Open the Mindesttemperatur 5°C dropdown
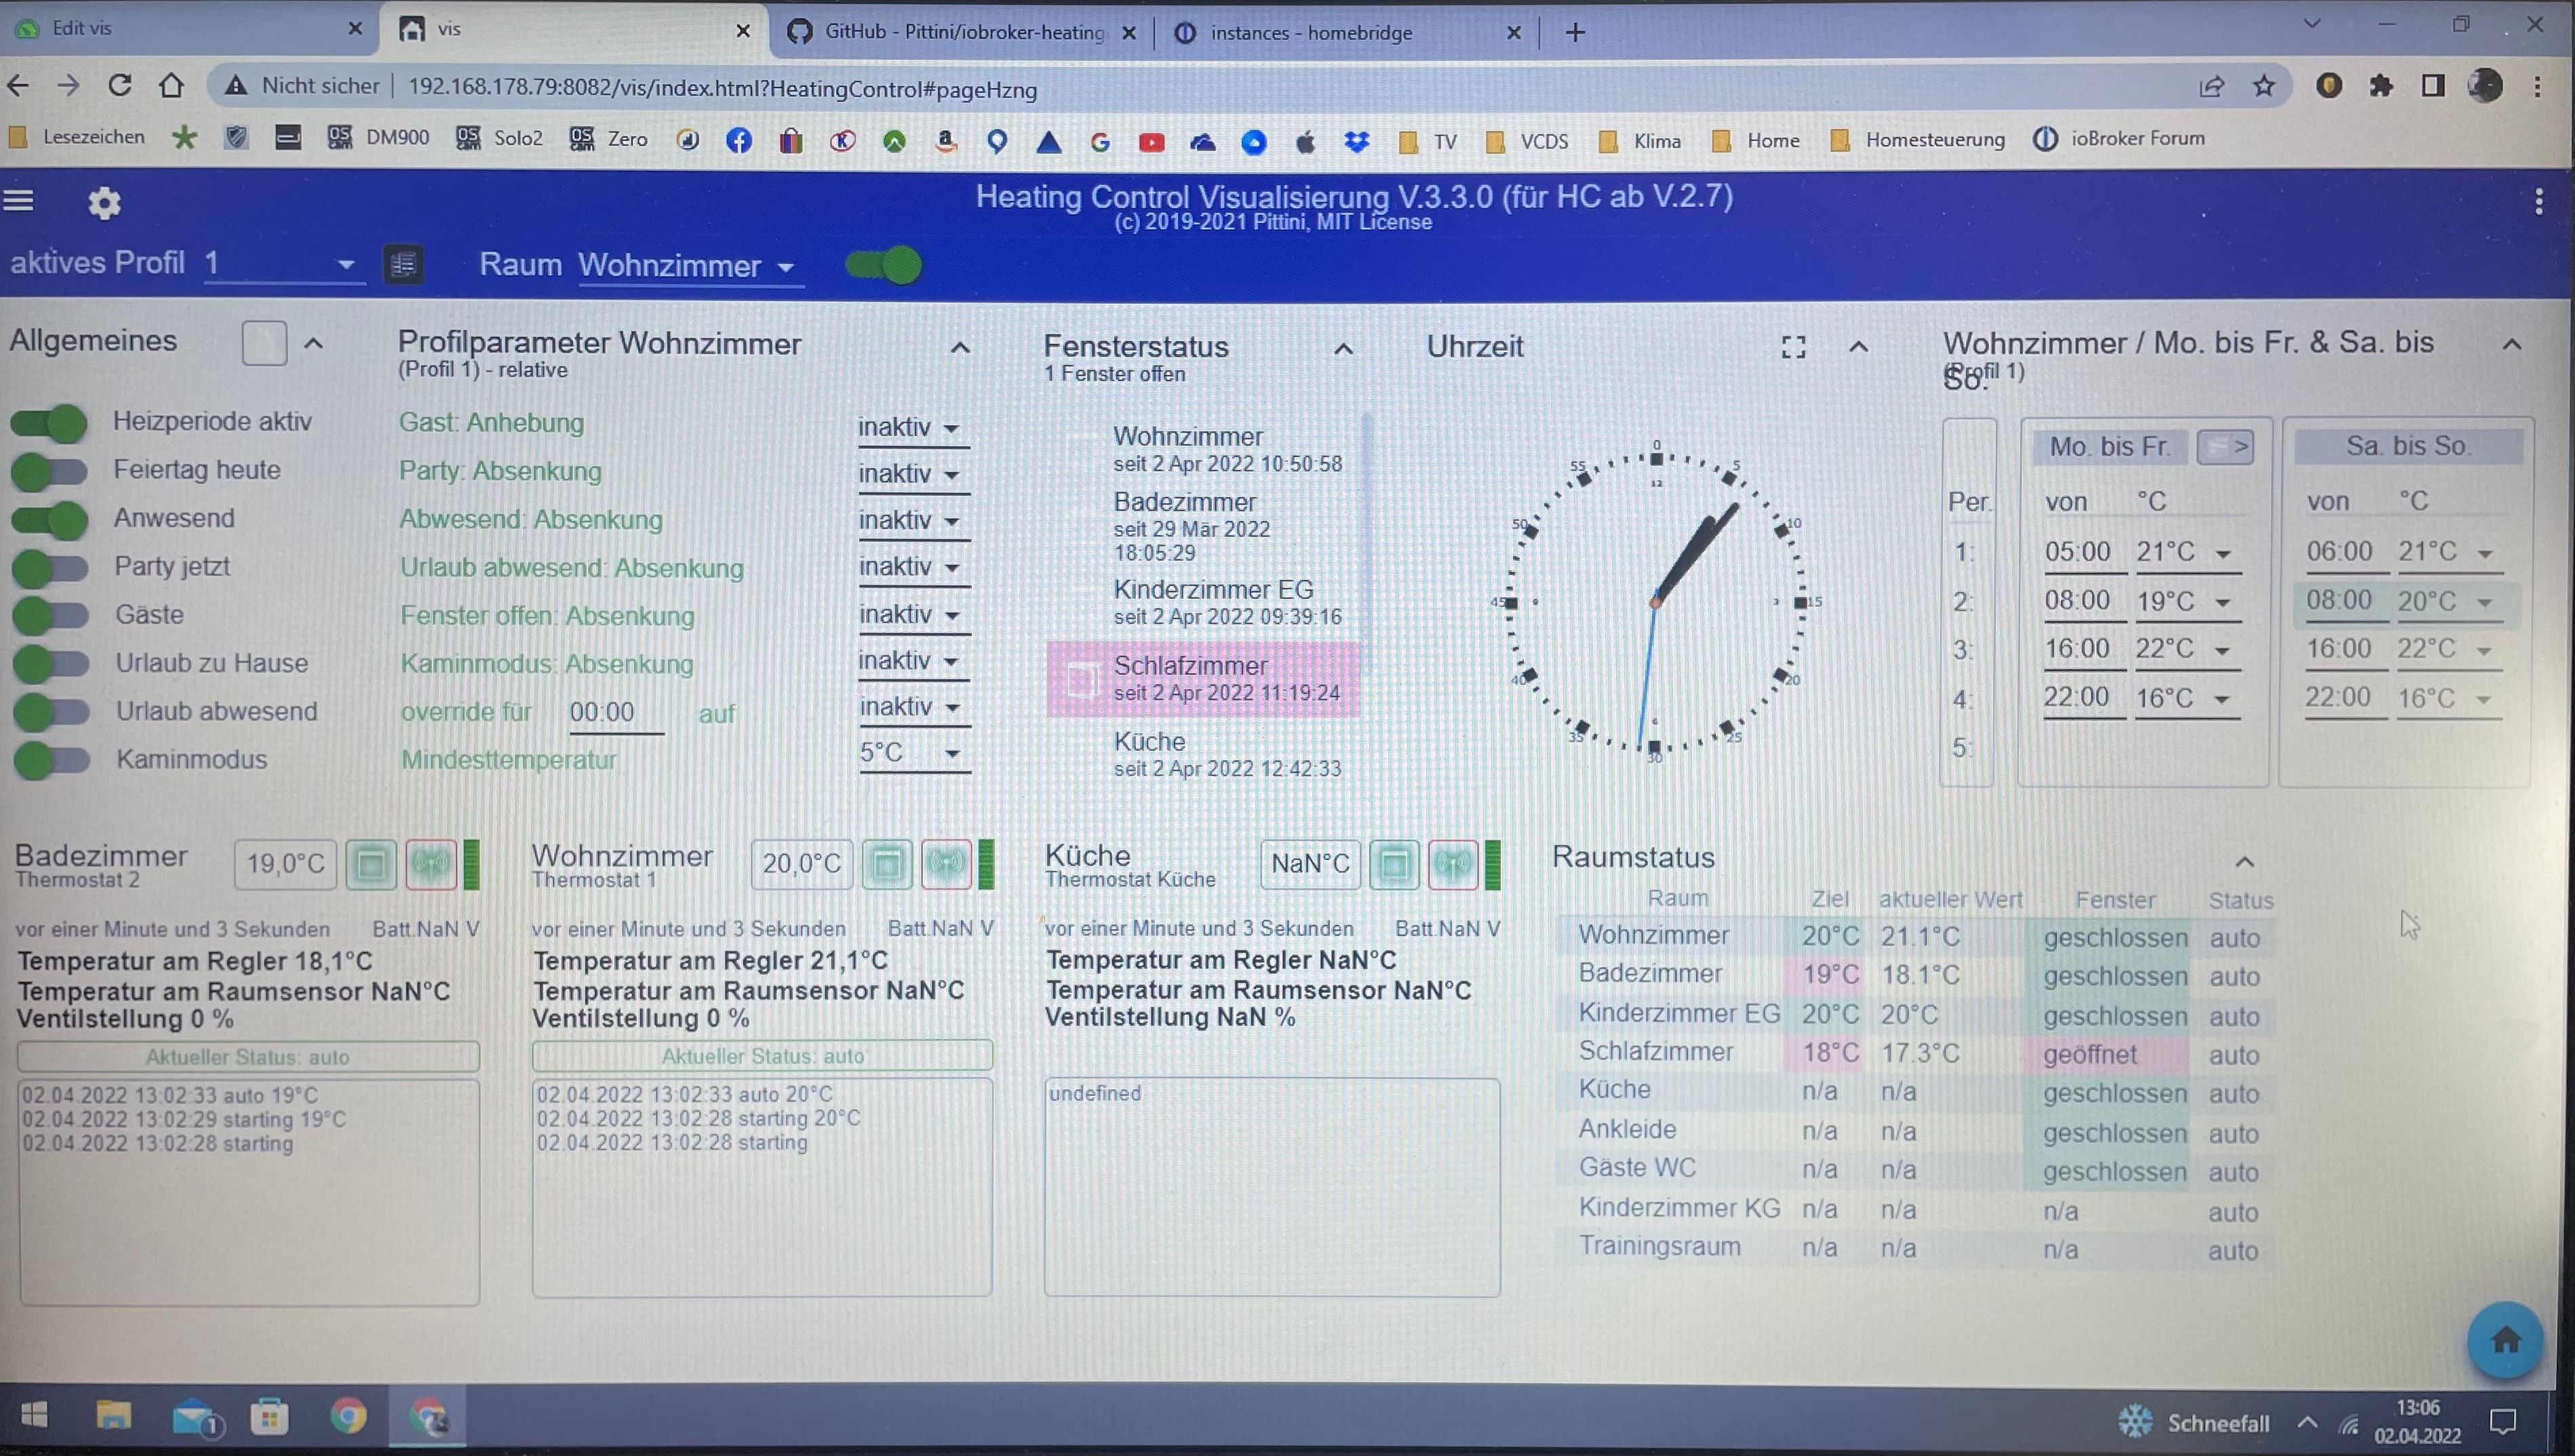 pos(912,753)
